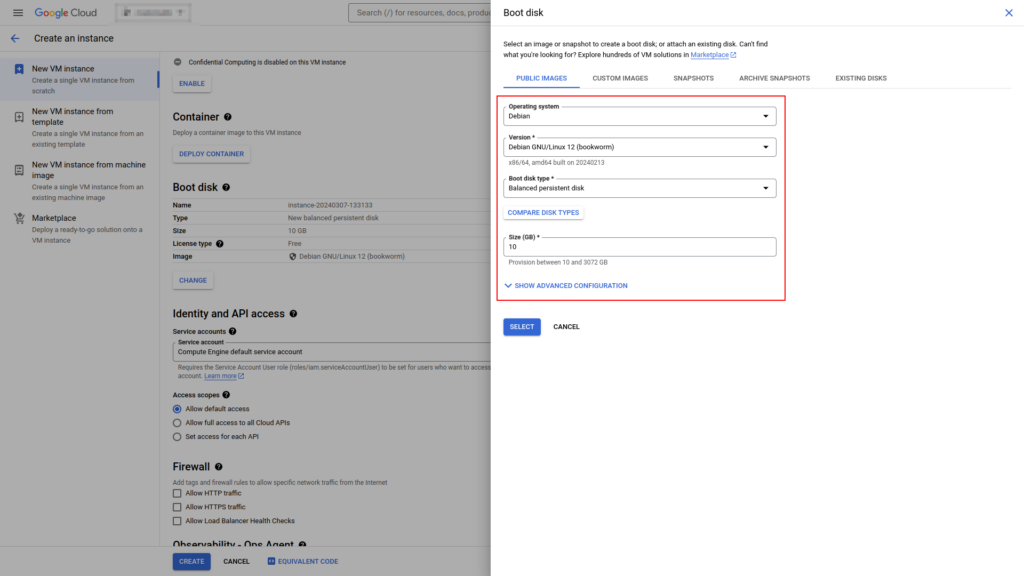This screenshot has width=1024, height=576.
Task: Click the help icon next to Container
Action: pyautogui.click(x=228, y=117)
